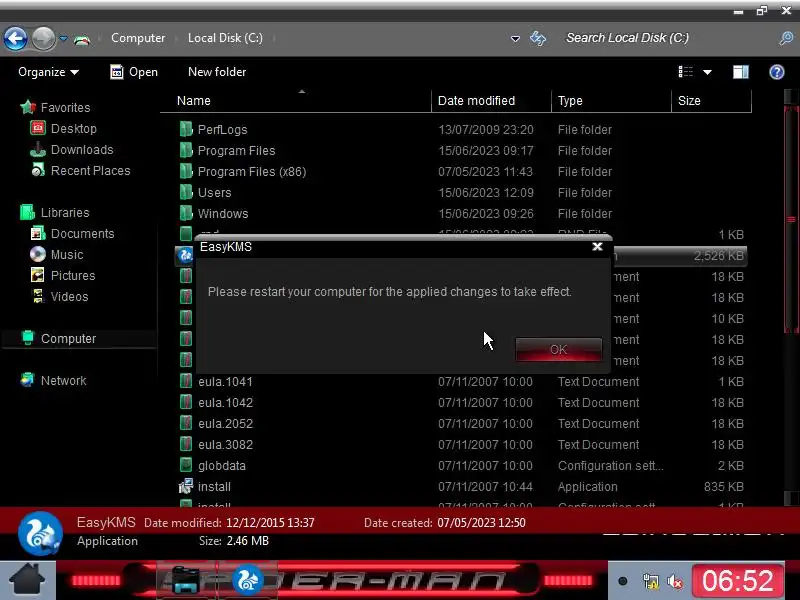Screen dimensions: 800x600
Task: Click the Local Disk (C:) breadcrumb
Action: click(x=225, y=38)
